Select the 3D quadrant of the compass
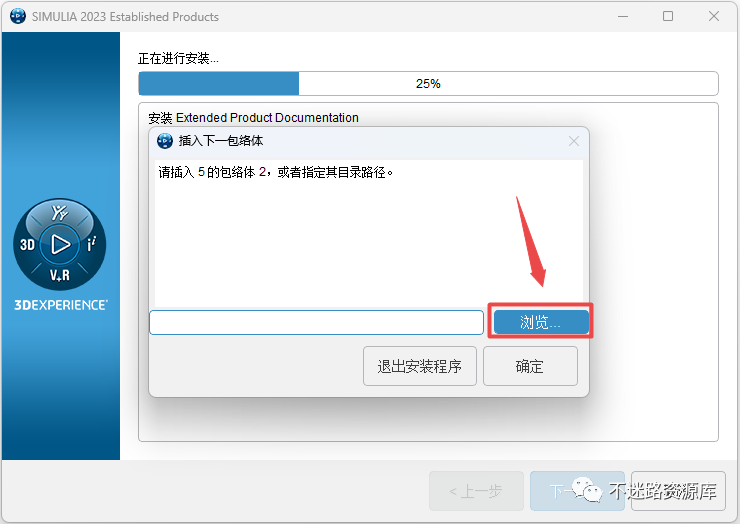This screenshot has height=524, width=740. 27,245
